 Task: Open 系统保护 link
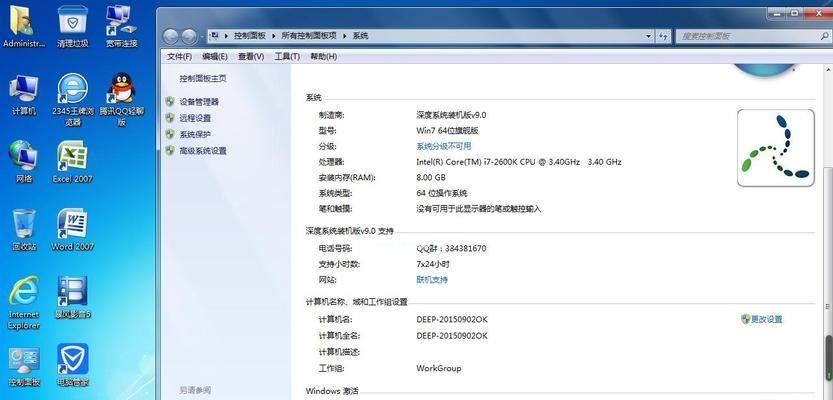pyautogui.click(x=195, y=134)
